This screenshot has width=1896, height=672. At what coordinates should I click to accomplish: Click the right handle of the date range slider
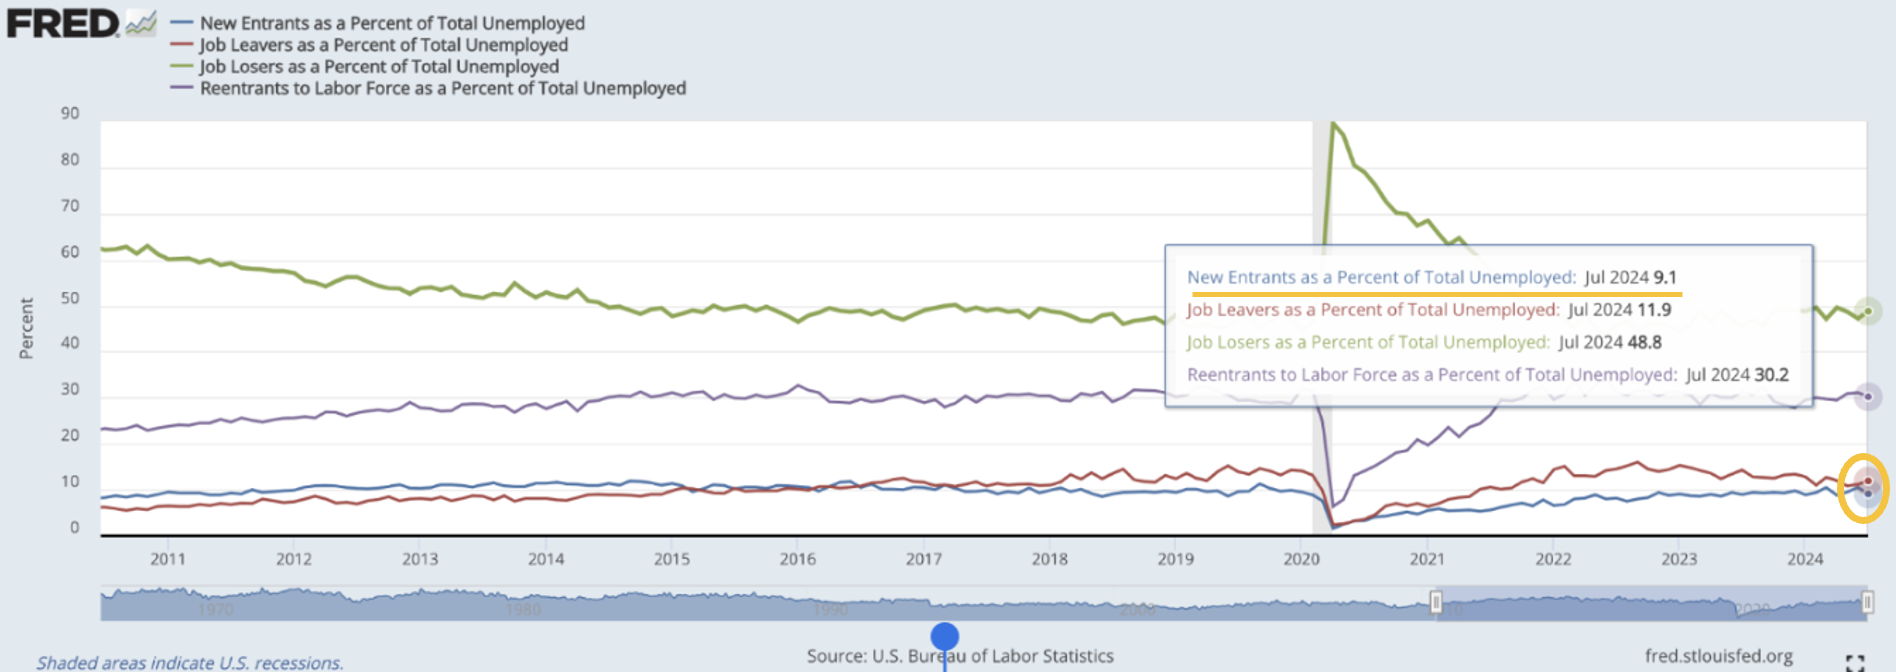pos(1867,602)
